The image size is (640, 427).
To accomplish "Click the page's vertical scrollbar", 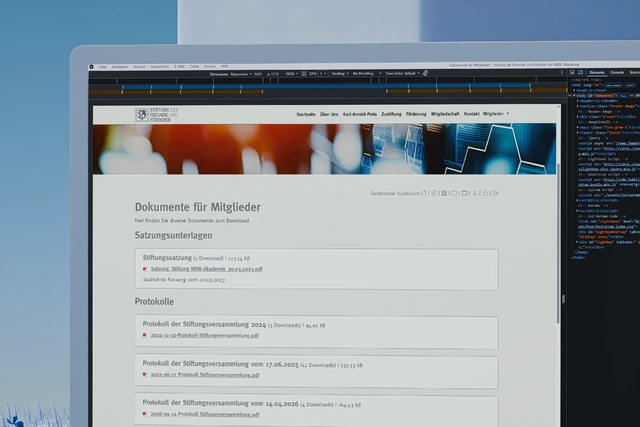I will click(x=558, y=244).
